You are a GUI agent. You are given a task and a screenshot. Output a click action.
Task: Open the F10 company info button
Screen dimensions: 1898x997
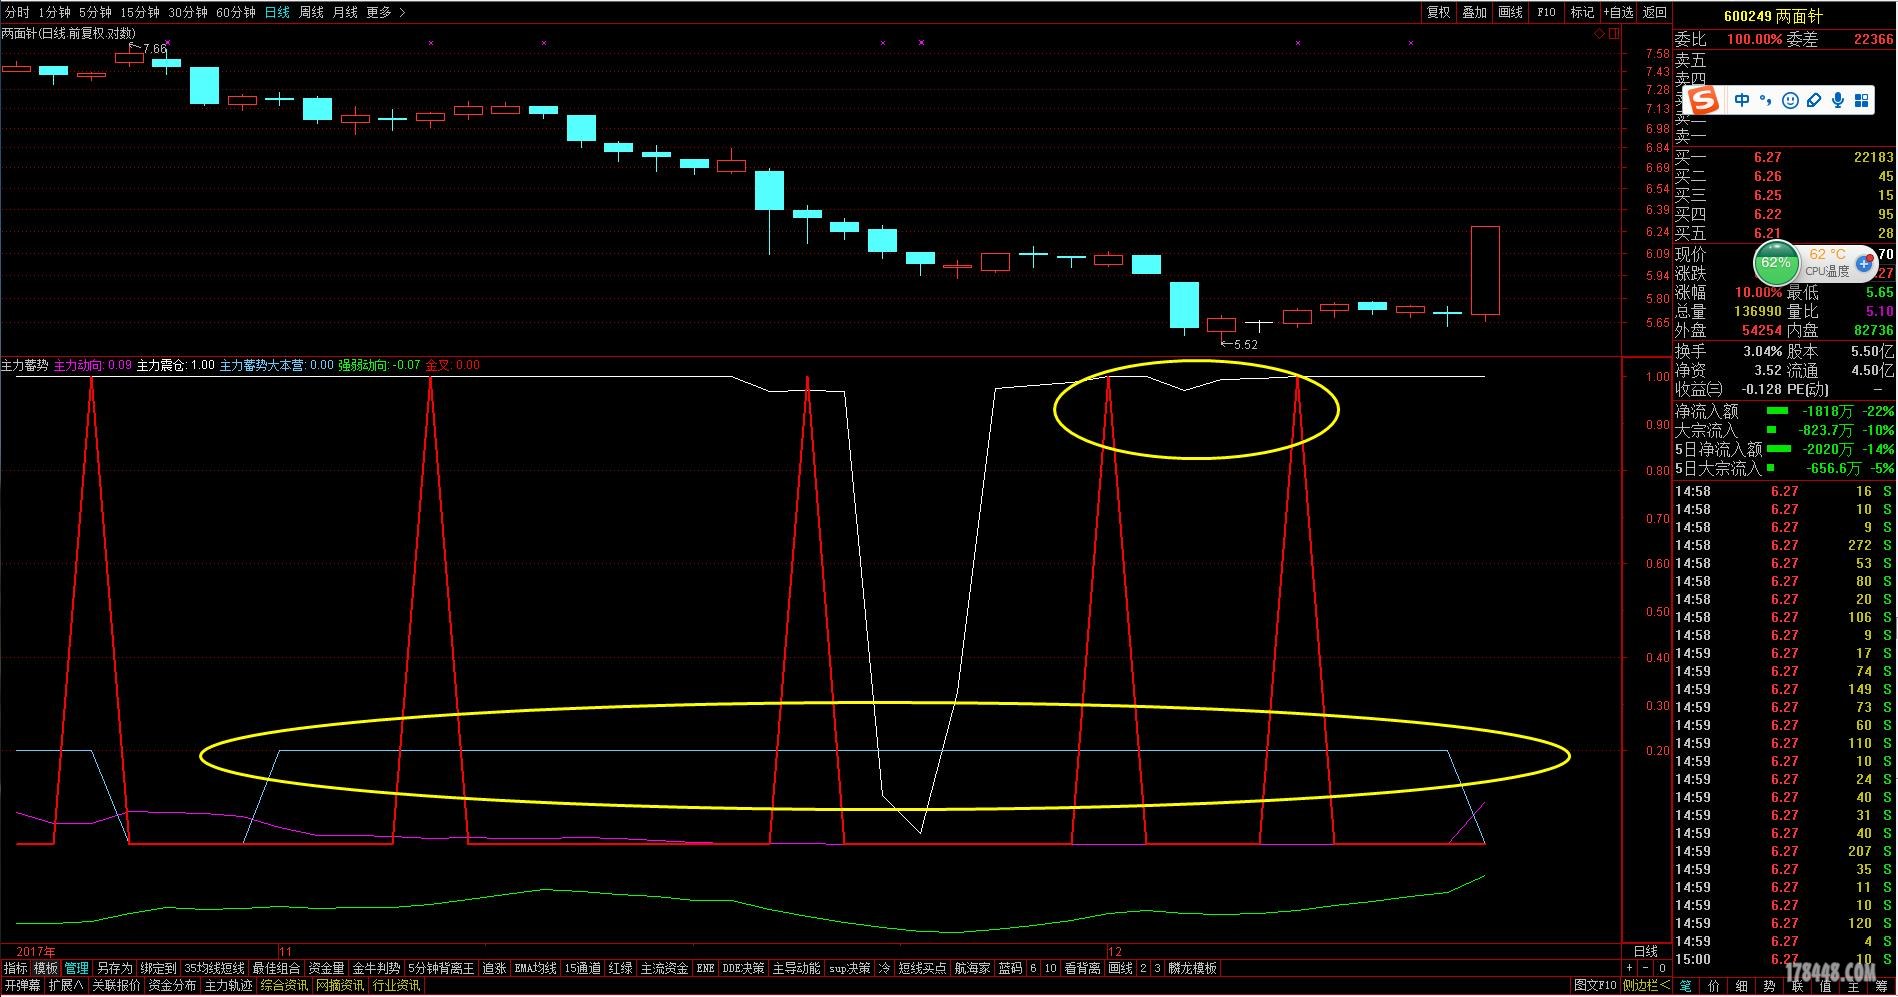[x=1546, y=12]
